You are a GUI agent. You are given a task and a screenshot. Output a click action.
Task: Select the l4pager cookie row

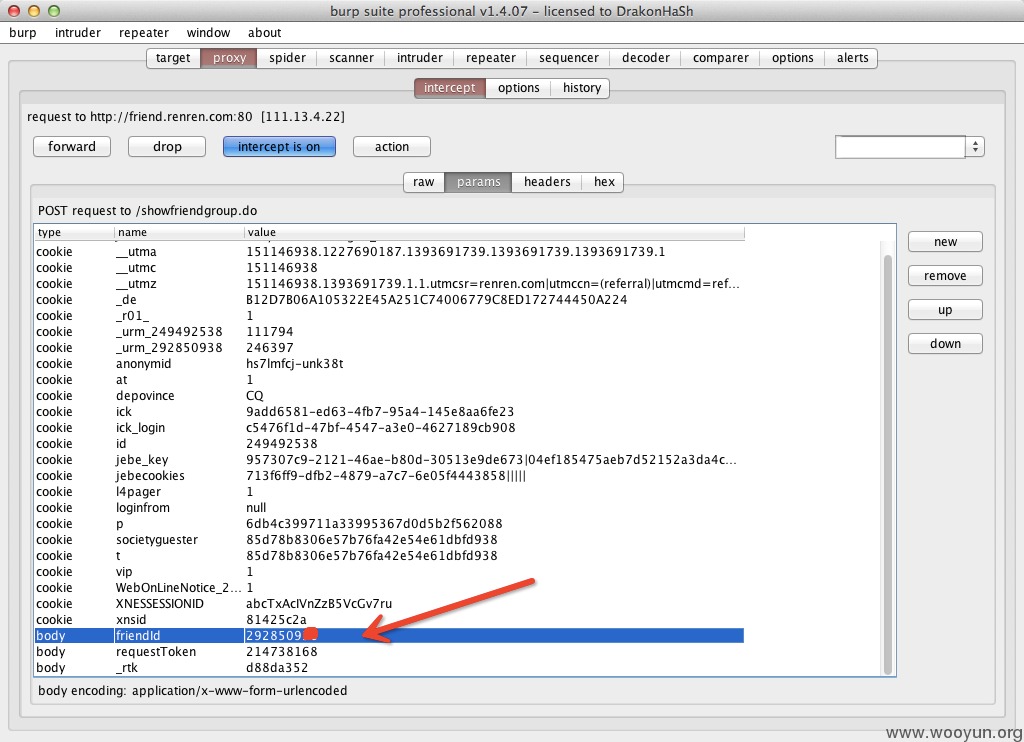[x=389, y=492]
